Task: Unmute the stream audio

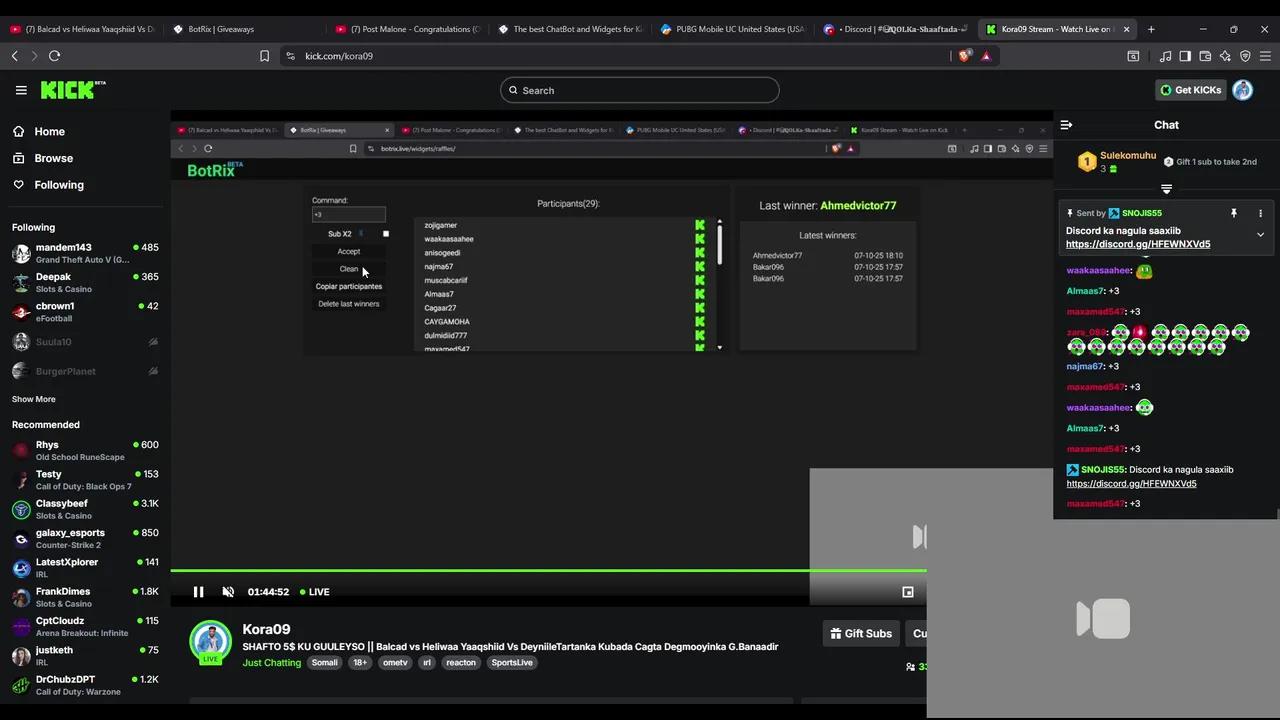Action: click(228, 592)
